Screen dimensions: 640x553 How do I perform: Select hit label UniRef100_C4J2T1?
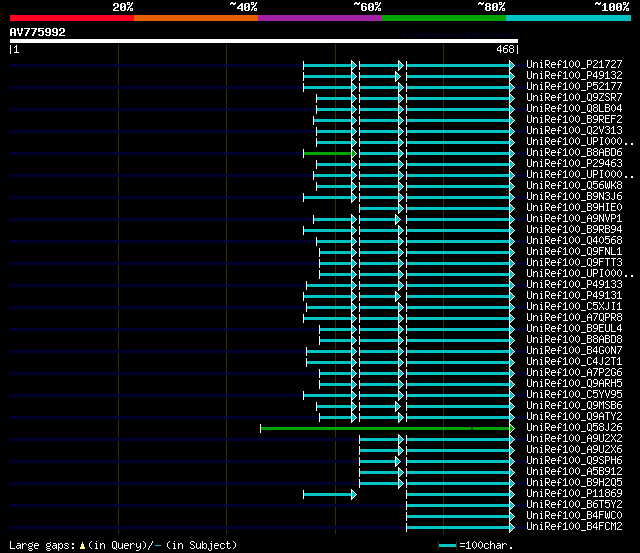click(574, 362)
